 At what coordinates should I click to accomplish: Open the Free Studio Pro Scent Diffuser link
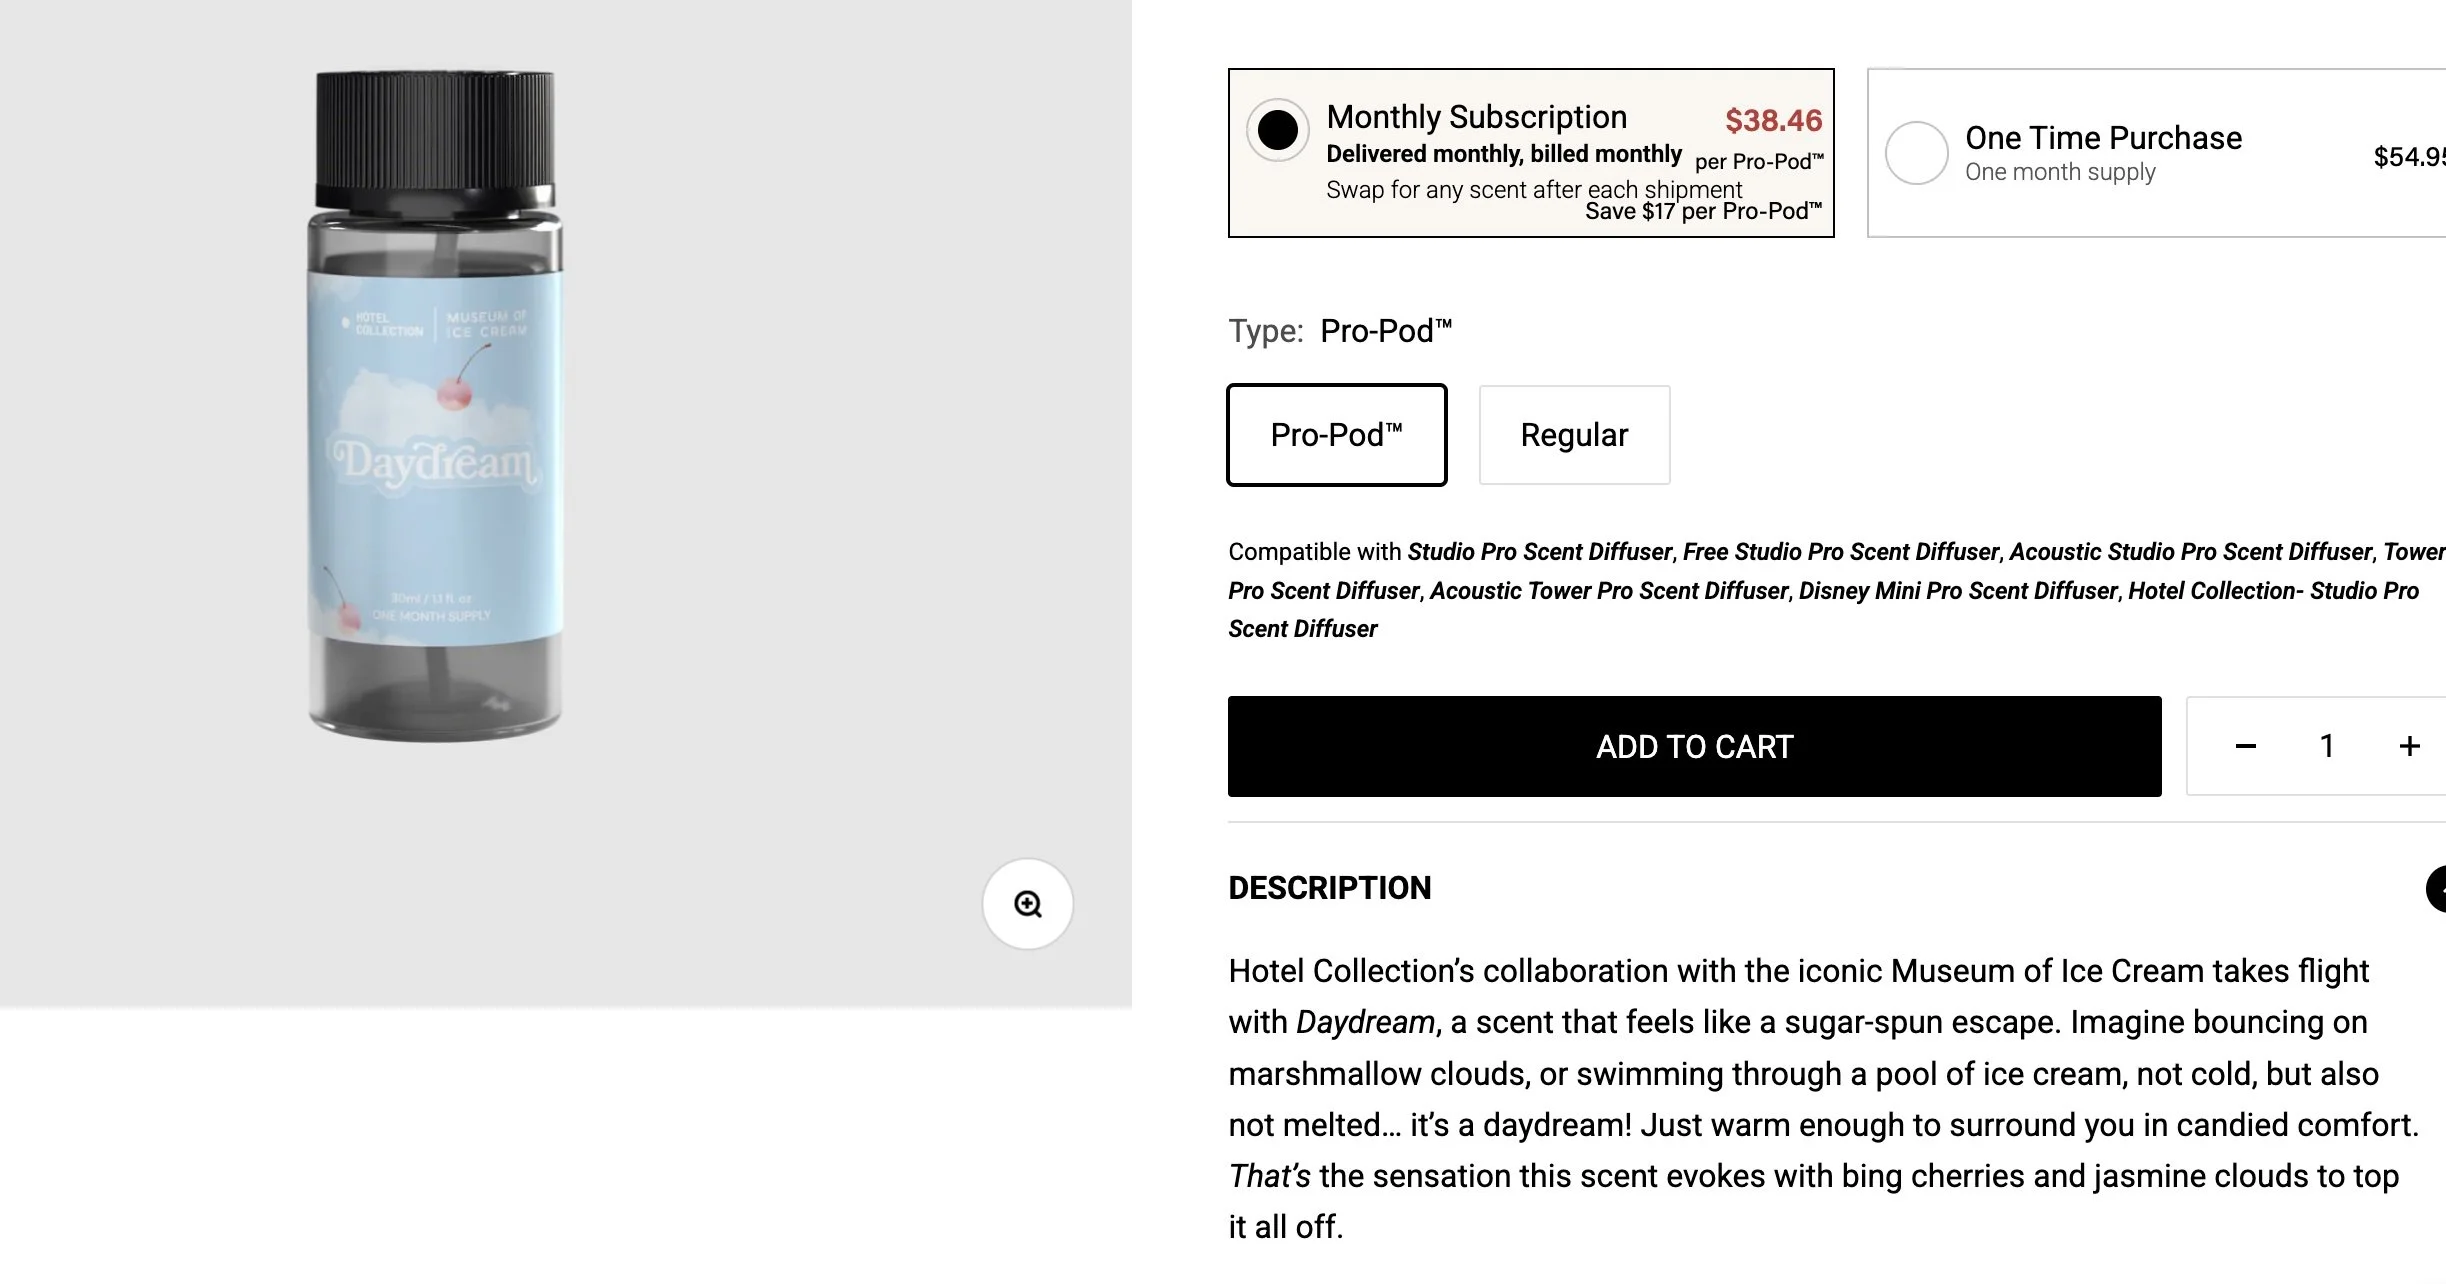click(x=1840, y=552)
